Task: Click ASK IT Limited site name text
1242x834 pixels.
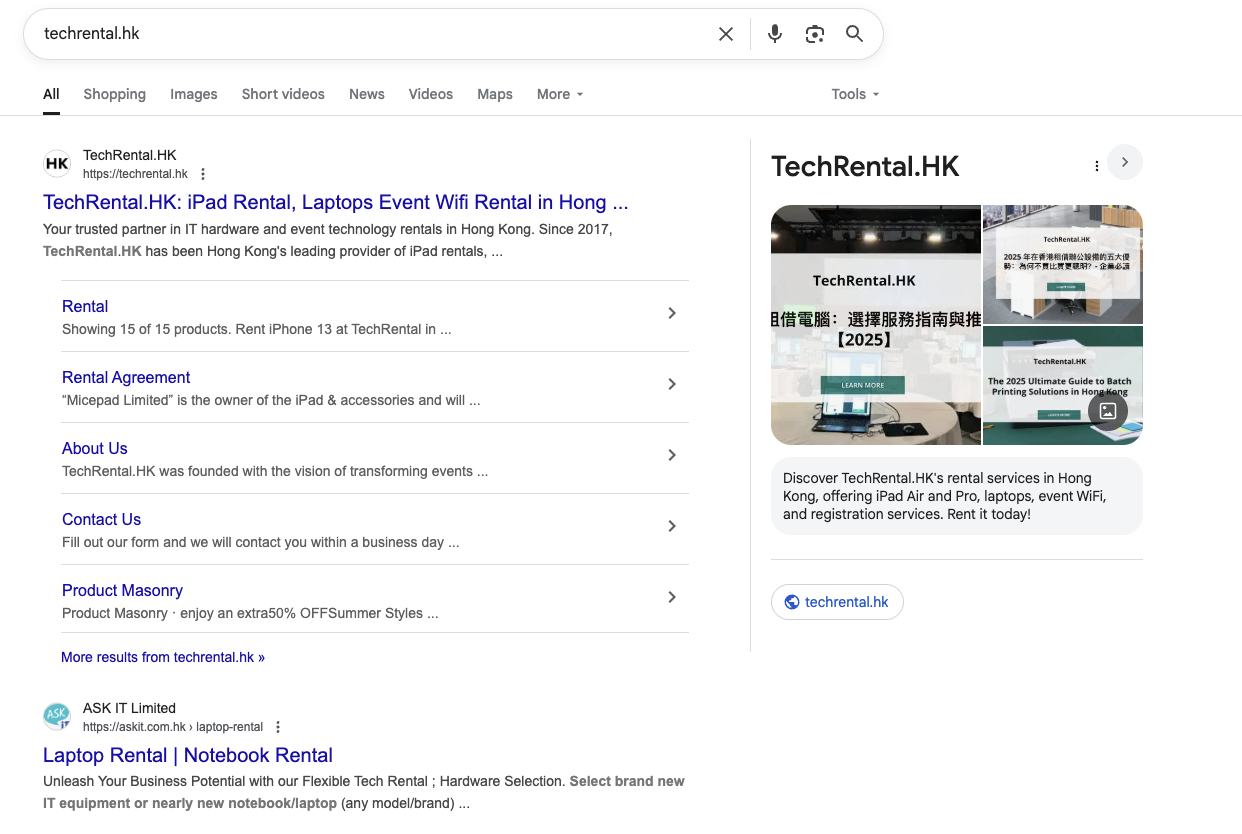Action: pyautogui.click(x=129, y=708)
